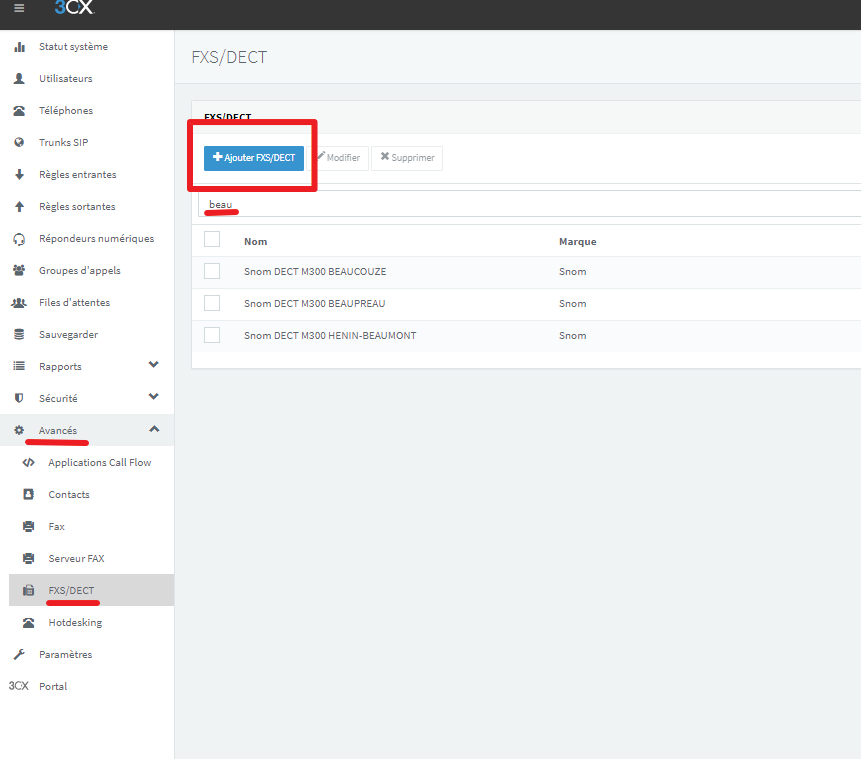Click the Paramètres wrench icon
Image resolution: width=861 pixels, height=759 pixels.
click(19, 654)
